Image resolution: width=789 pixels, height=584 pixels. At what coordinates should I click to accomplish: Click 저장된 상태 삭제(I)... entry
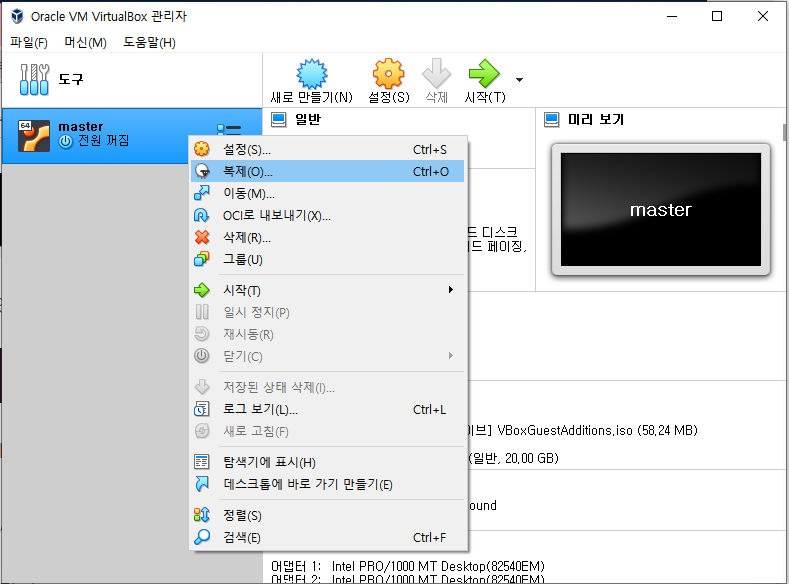(328, 387)
